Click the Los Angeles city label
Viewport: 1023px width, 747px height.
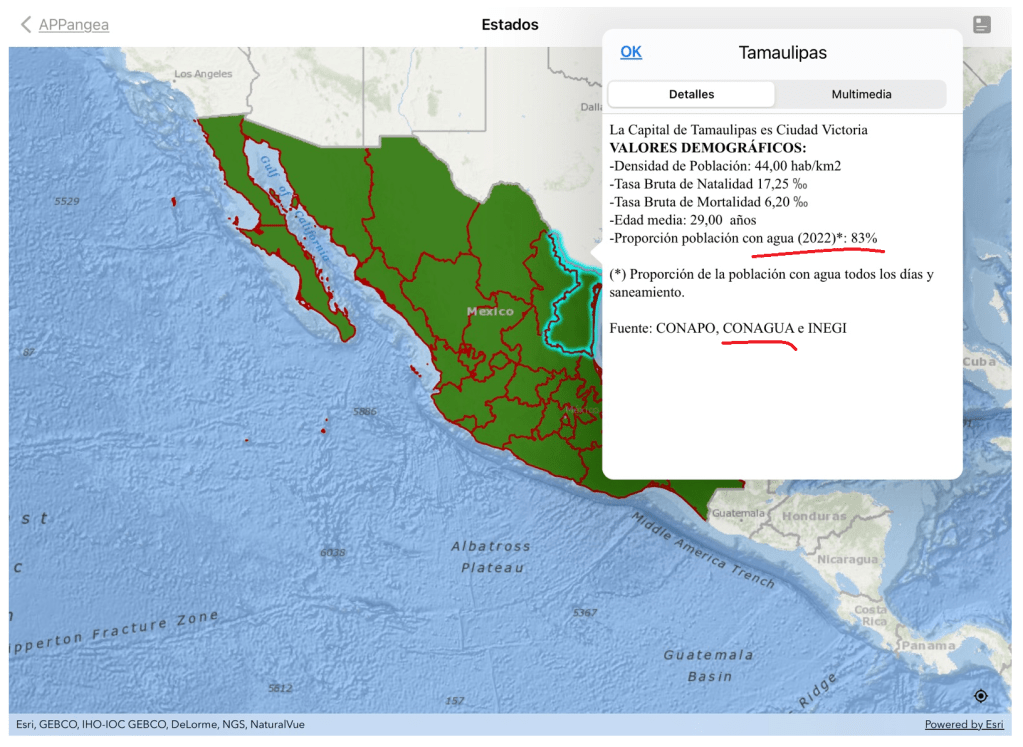[x=203, y=74]
